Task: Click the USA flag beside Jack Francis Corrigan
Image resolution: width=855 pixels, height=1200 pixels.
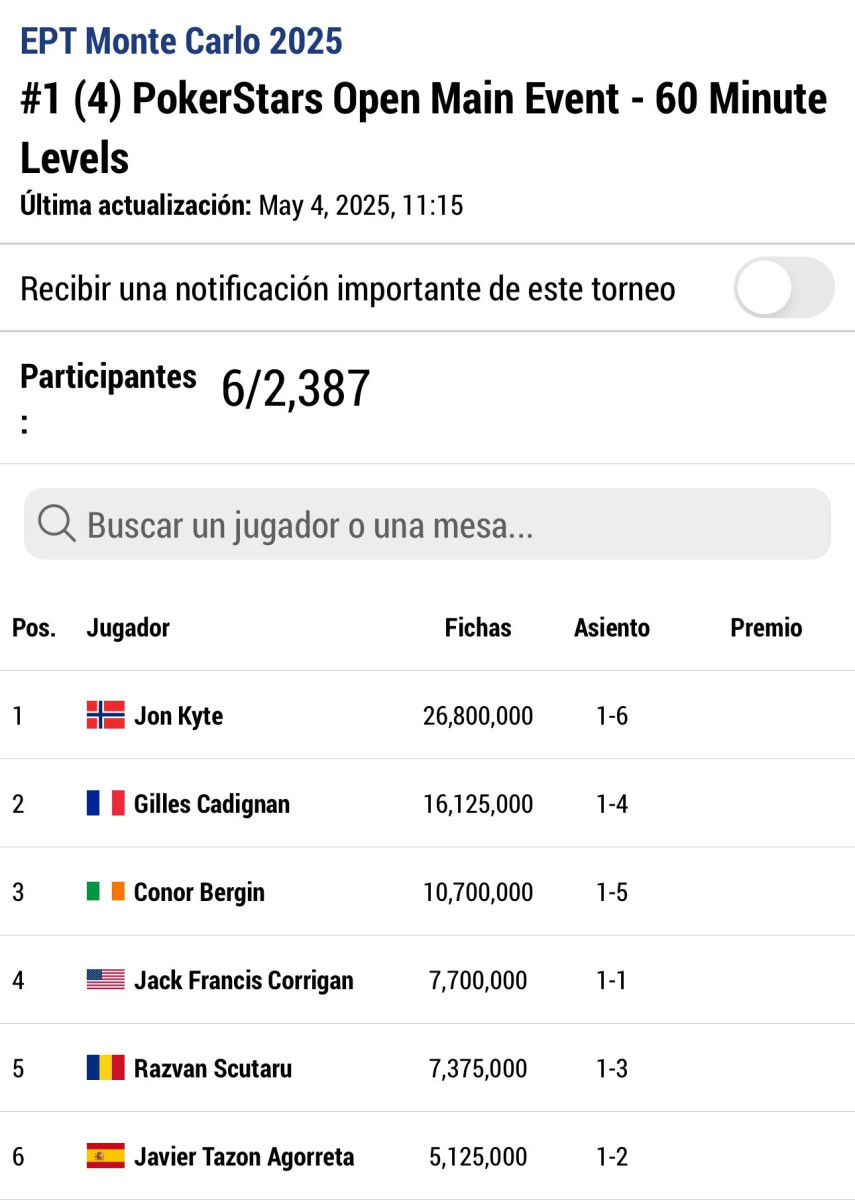Action: (x=105, y=979)
